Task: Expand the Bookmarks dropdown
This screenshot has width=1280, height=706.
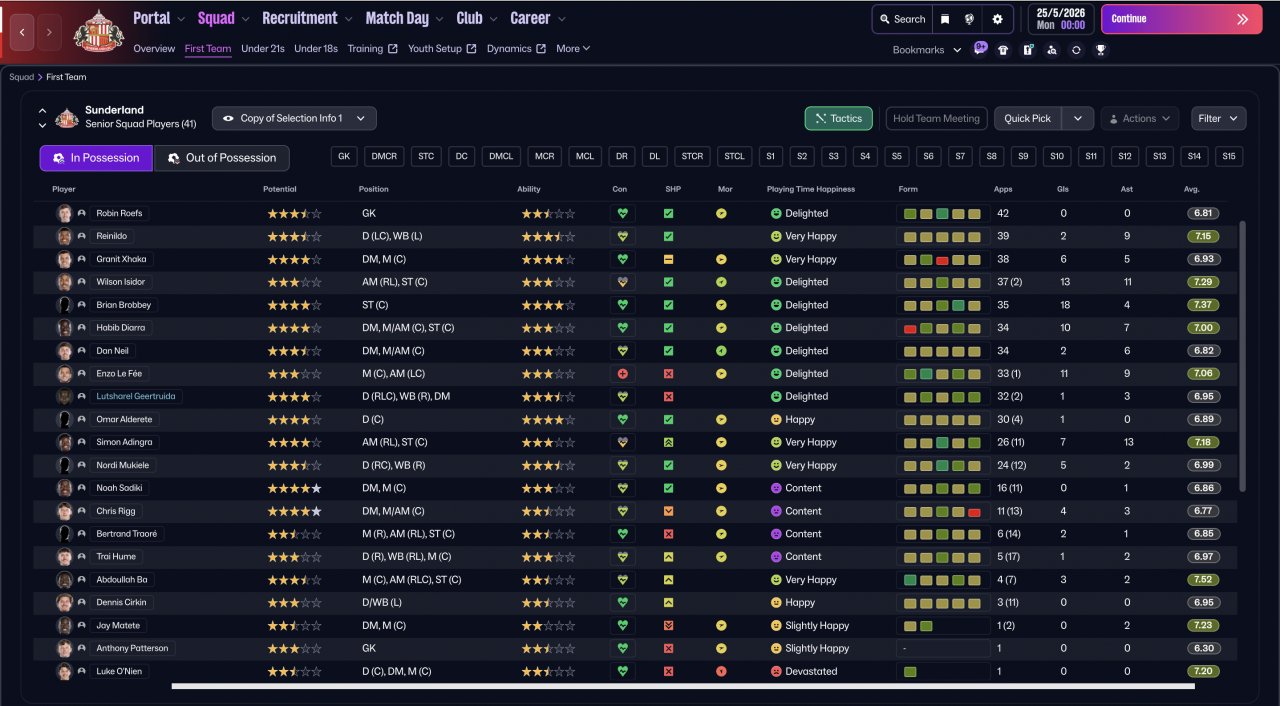Action: 927,50
